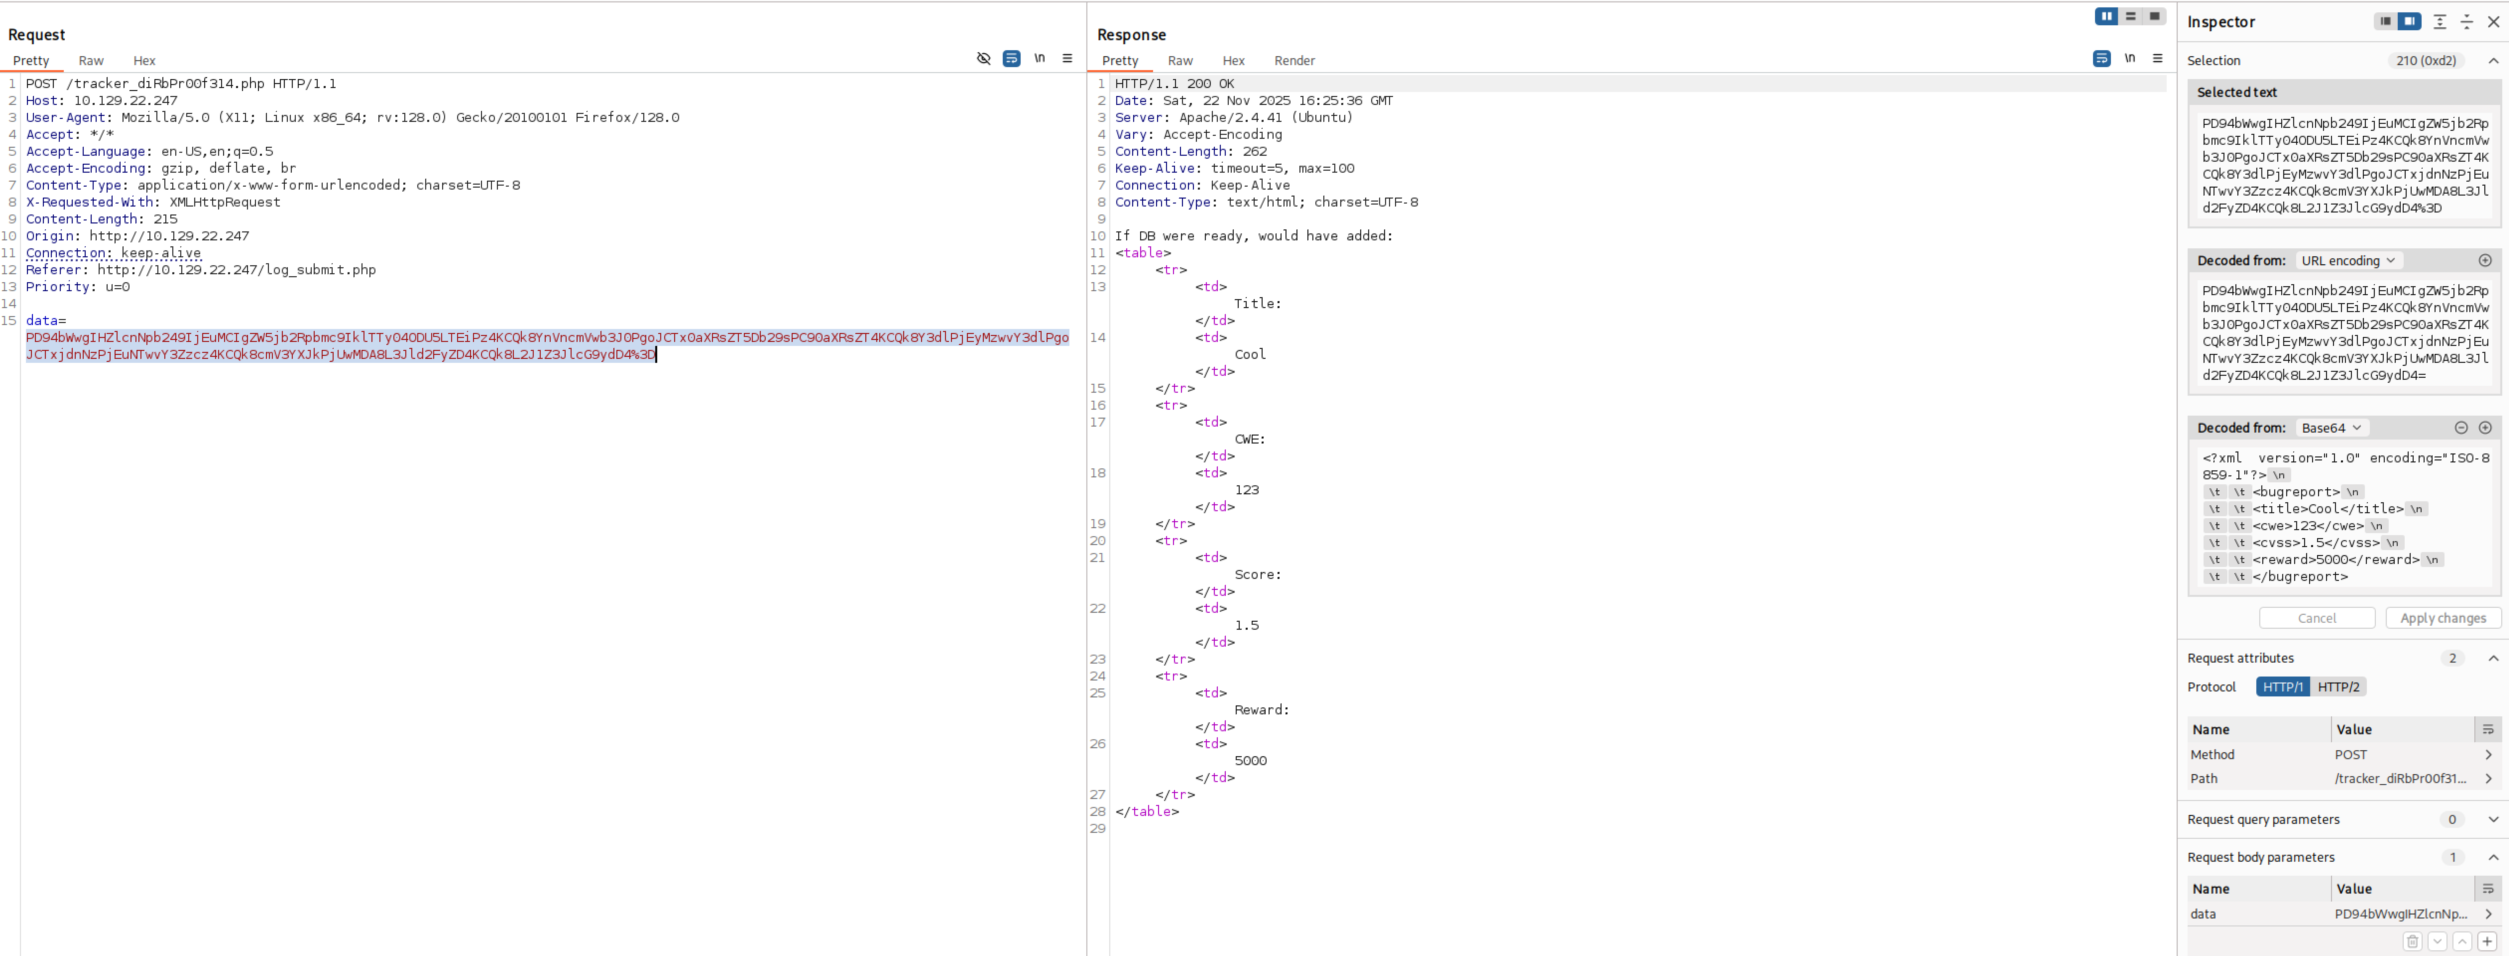The width and height of the screenshot is (2509, 956).
Task: Collapse all Inspector sections icon
Action: click(2466, 22)
